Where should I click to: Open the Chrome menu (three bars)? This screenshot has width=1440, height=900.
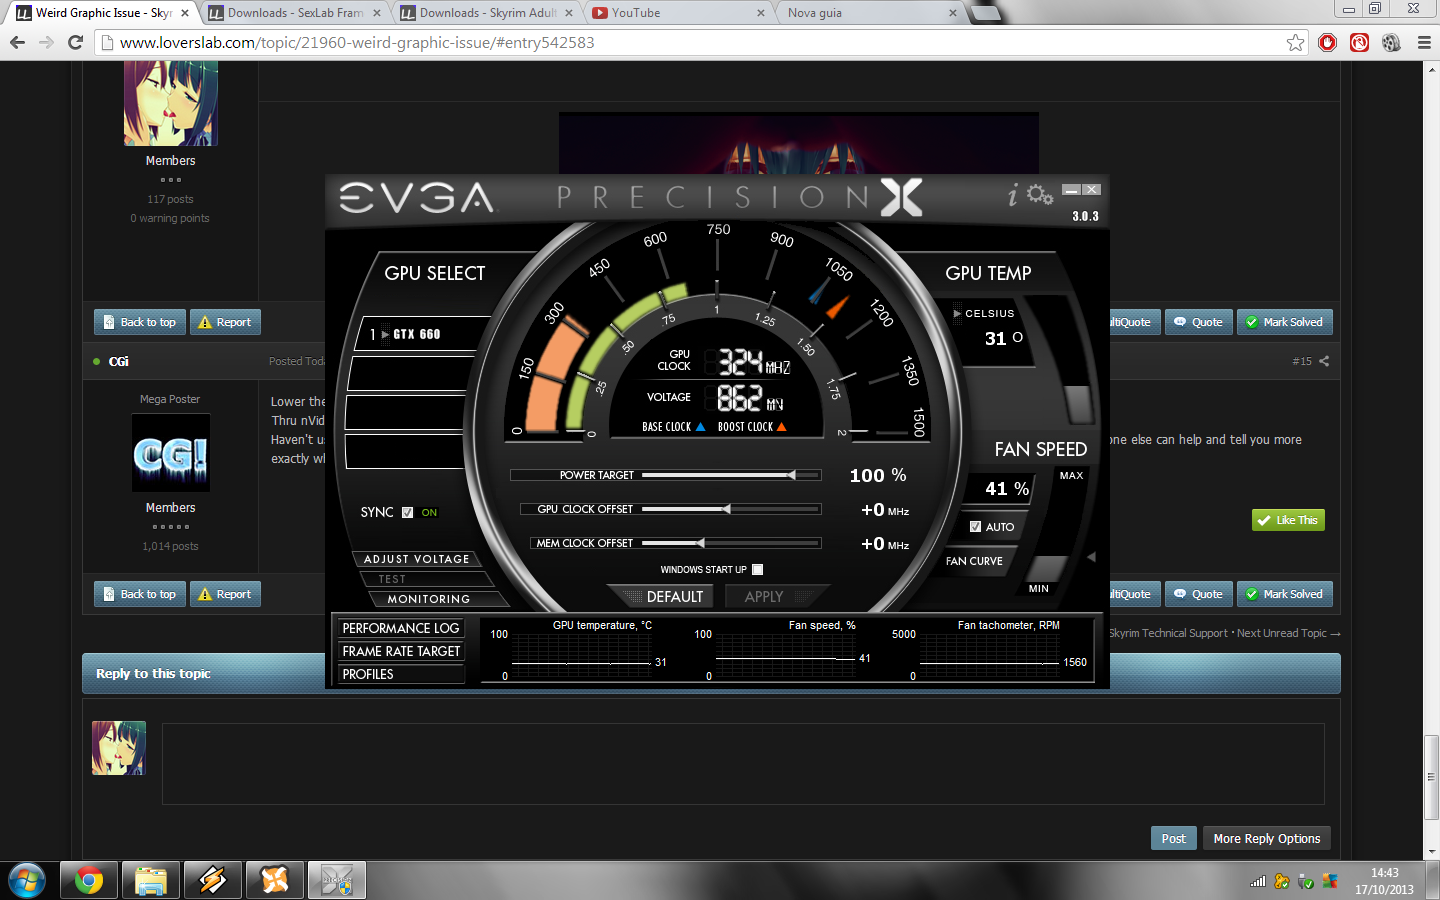1424,42
